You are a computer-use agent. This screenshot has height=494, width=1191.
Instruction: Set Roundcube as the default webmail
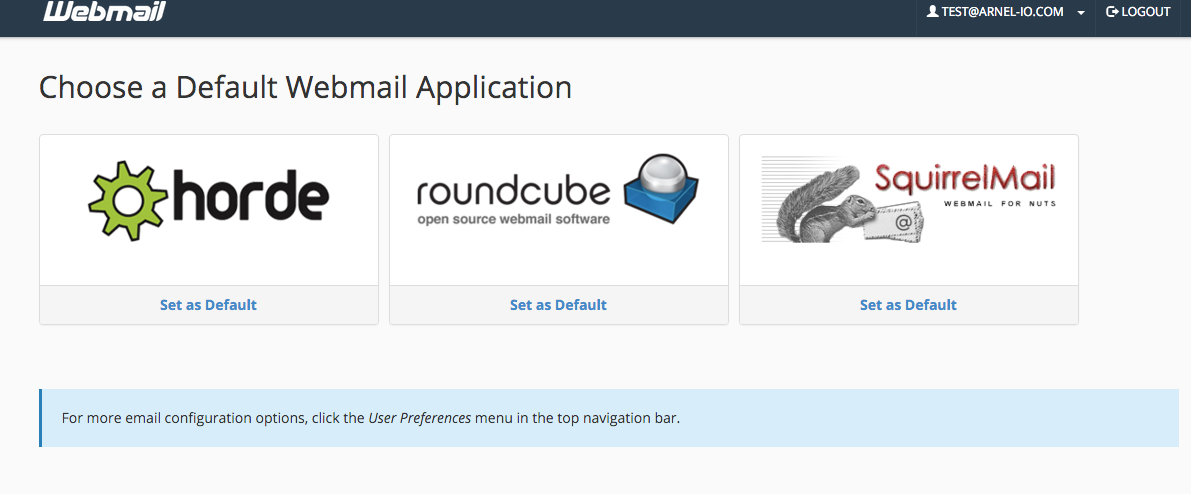(x=558, y=305)
